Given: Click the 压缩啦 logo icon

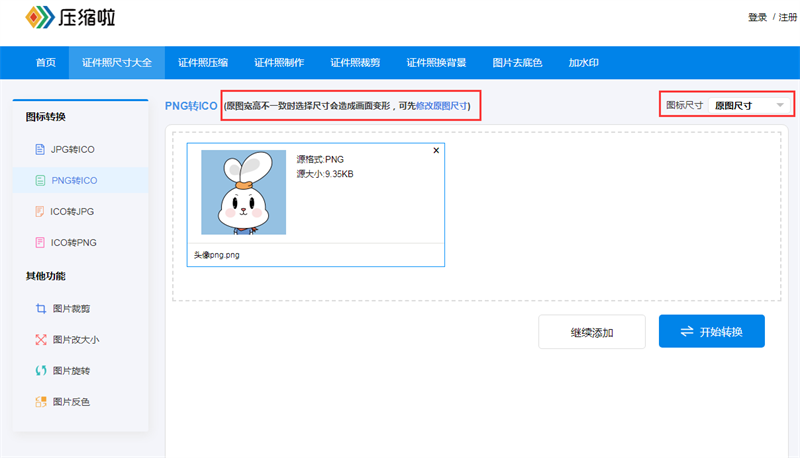Looking at the screenshot, I should point(40,17).
